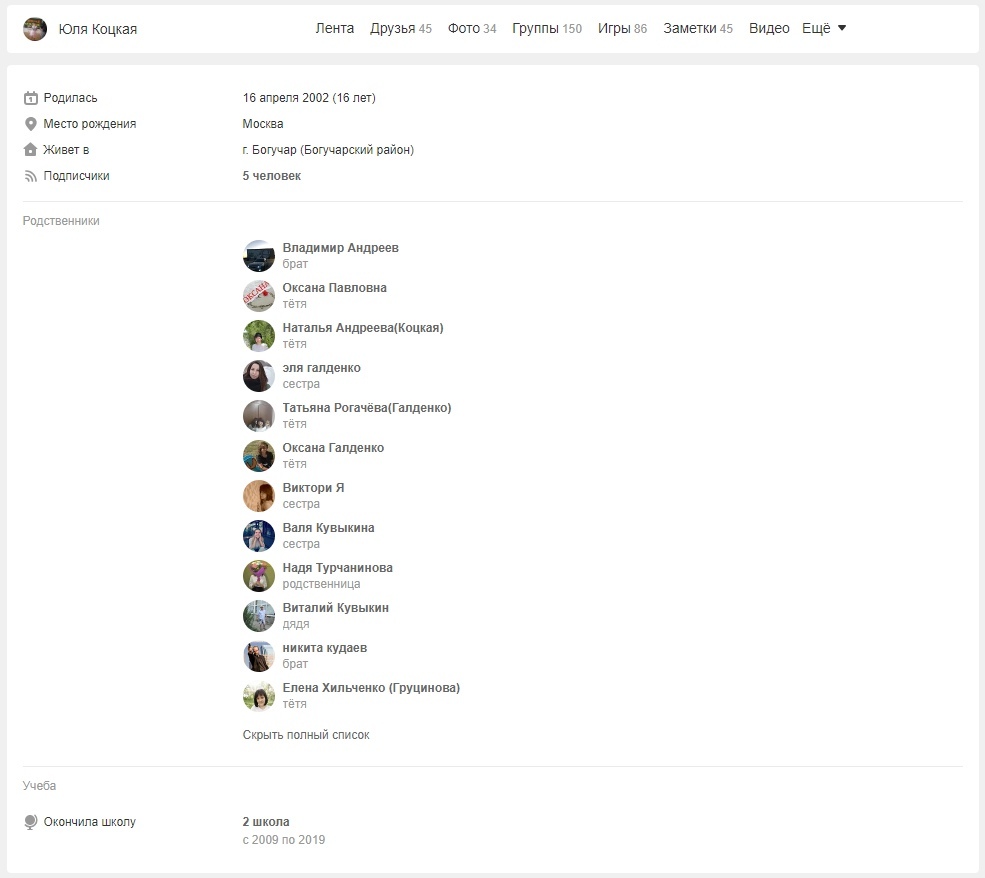Open the 5 человек subscribers link
The height and width of the screenshot is (878, 985).
click(x=272, y=176)
